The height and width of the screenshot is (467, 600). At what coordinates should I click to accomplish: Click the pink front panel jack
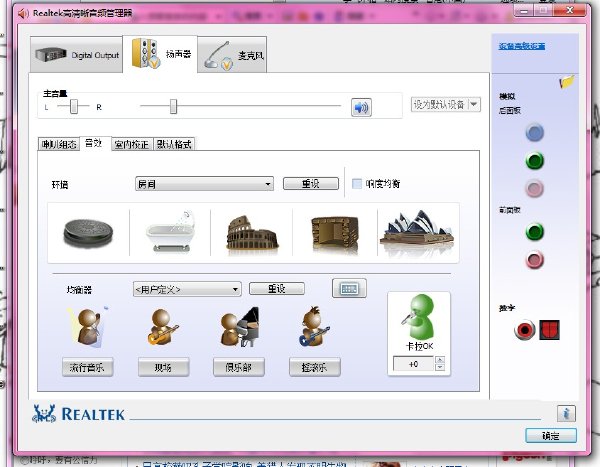[535, 260]
